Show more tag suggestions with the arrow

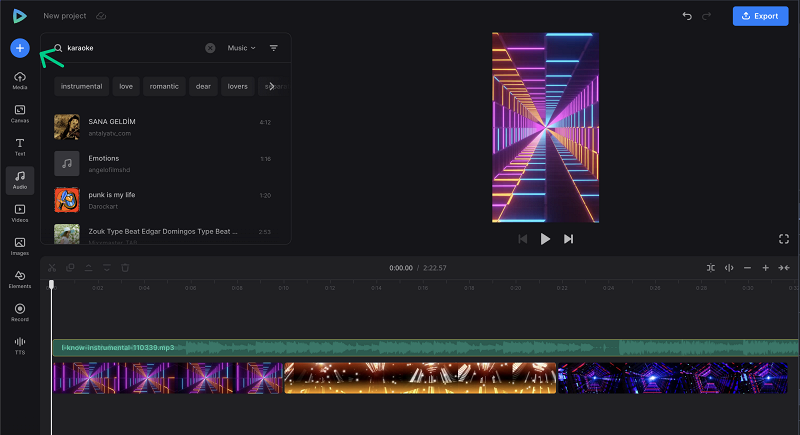click(x=271, y=86)
